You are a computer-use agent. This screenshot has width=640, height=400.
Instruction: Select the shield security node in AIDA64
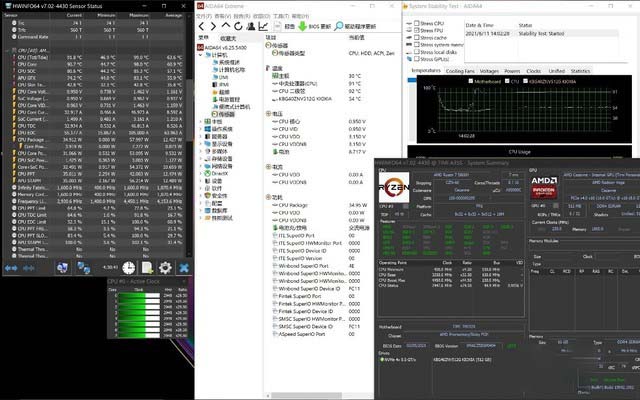207,196
